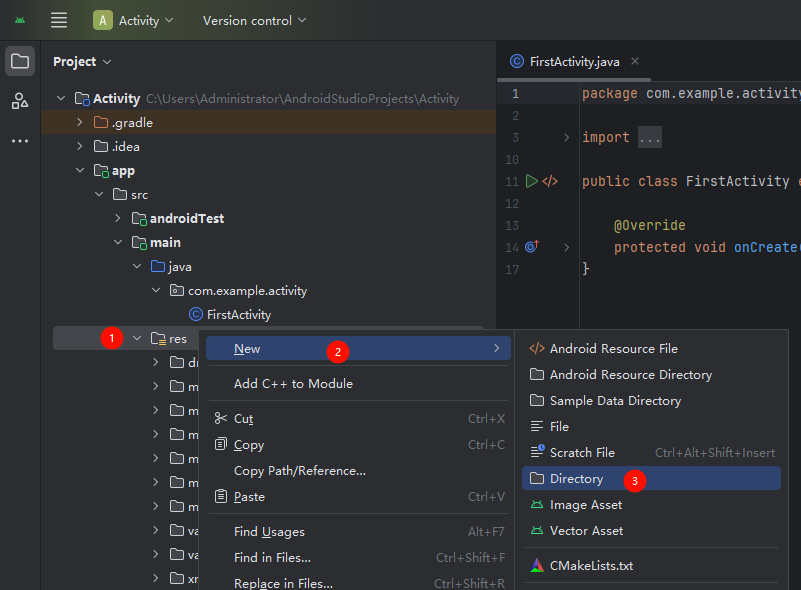Open the New submenu
Image resolution: width=801 pixels, height=590 pixels.
358,348
